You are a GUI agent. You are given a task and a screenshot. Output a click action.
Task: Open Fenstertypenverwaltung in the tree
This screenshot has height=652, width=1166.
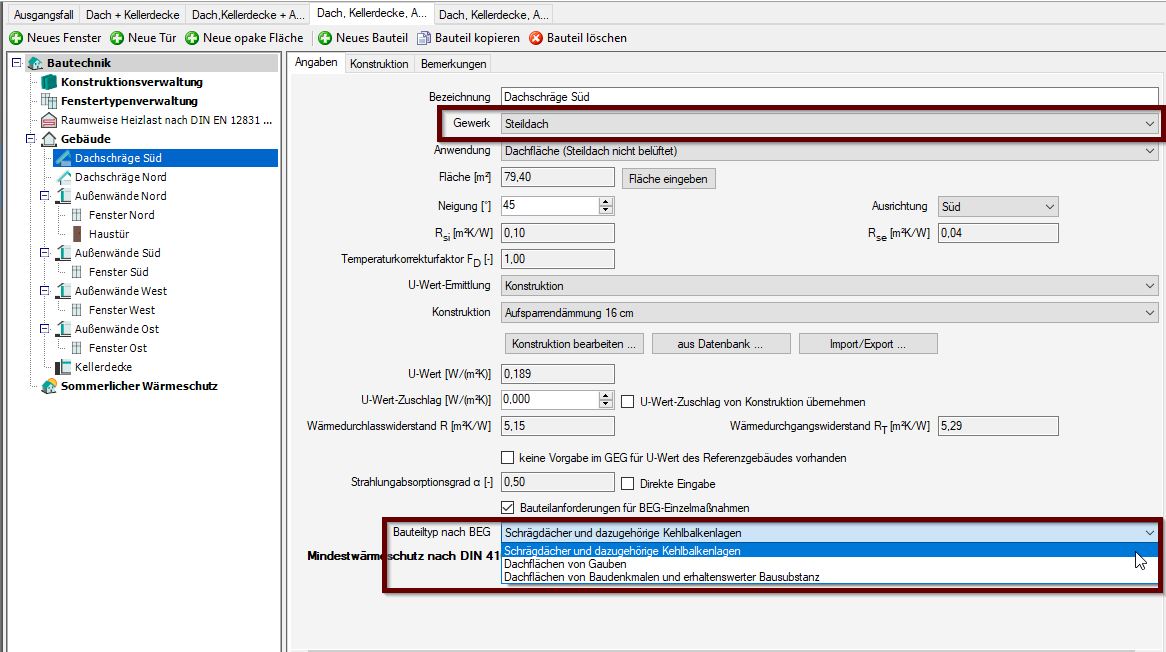(x=128, y=101)
